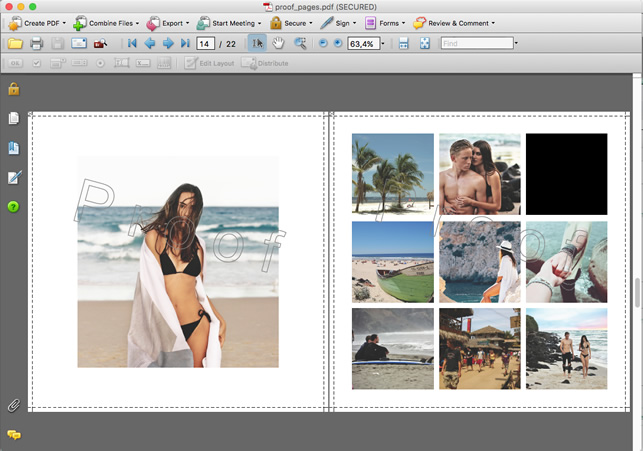Select the palm trees photo
This screenshot has height=451, width=643.
[392, 174]
